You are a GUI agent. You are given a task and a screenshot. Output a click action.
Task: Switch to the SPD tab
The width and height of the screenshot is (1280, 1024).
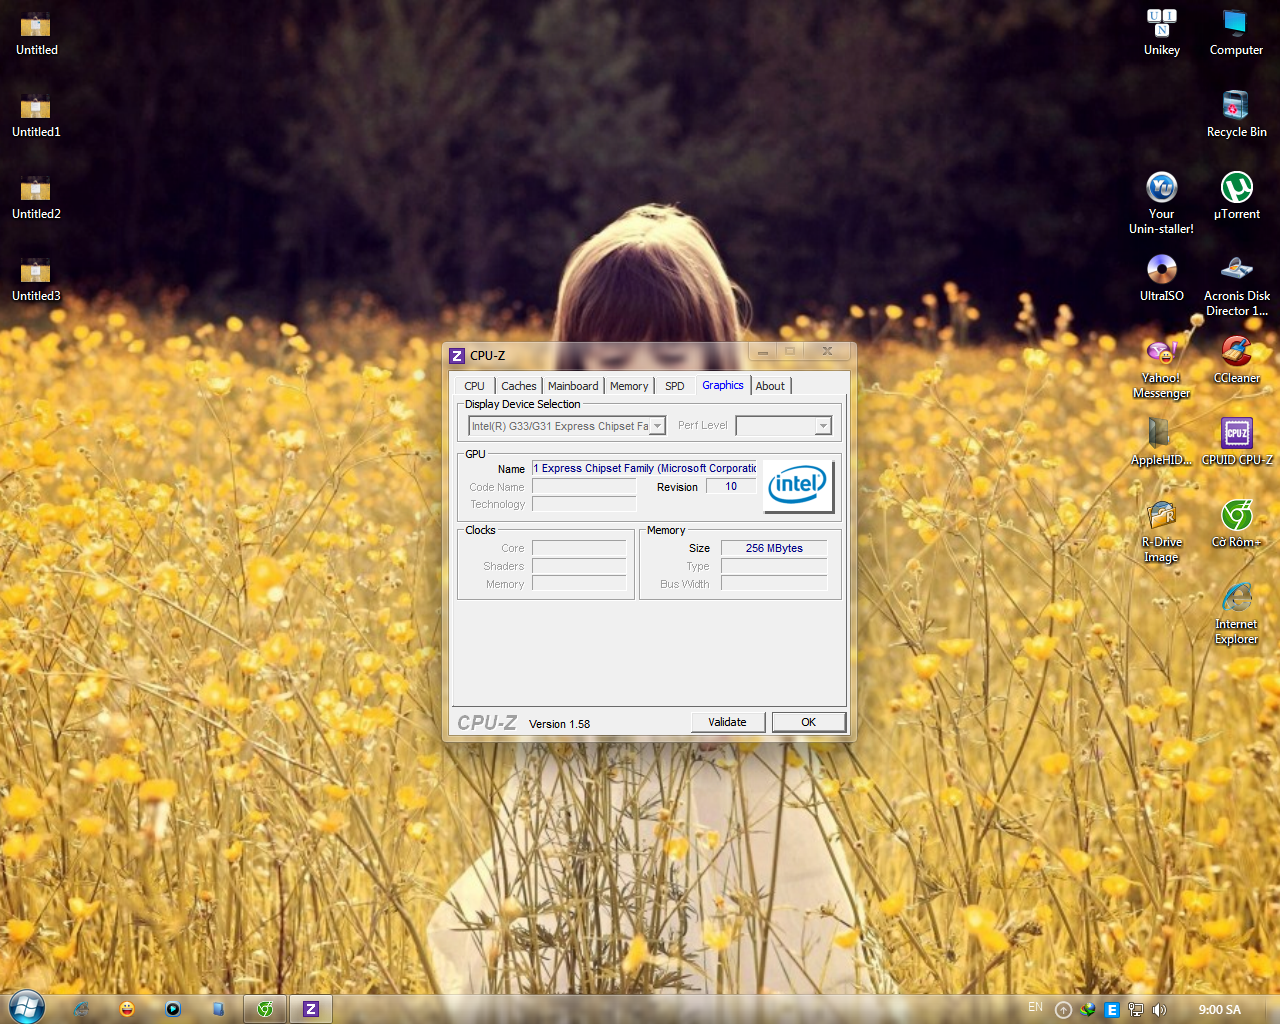pos(675,386)
